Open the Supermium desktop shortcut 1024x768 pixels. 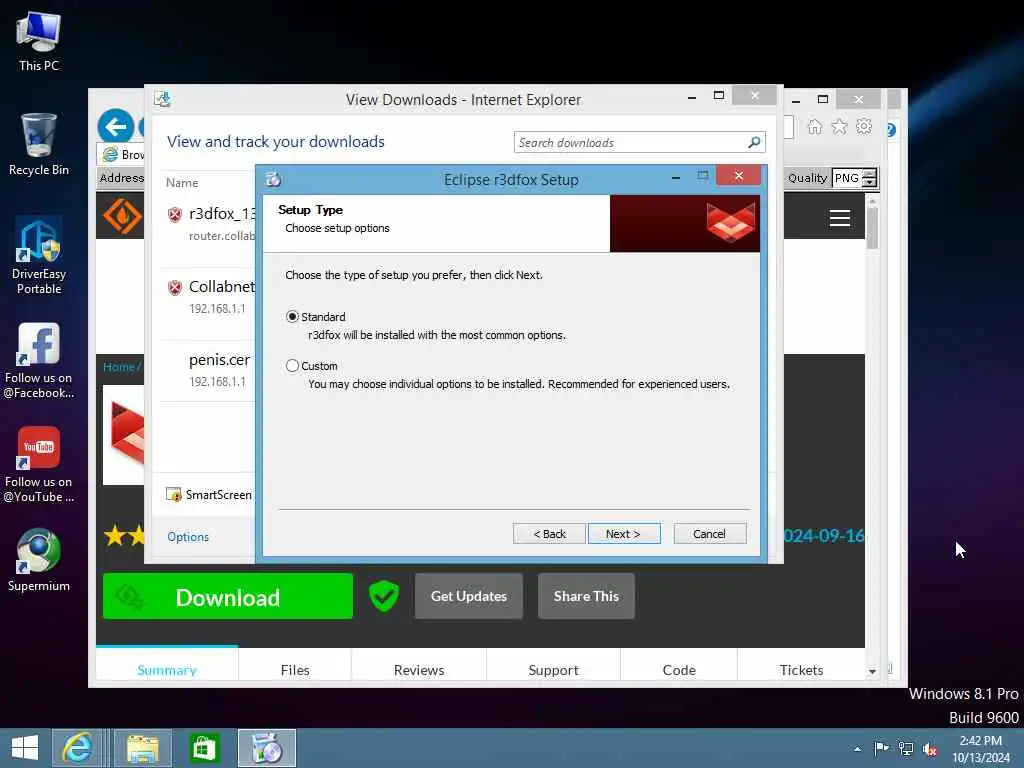[x=39, y=560]
